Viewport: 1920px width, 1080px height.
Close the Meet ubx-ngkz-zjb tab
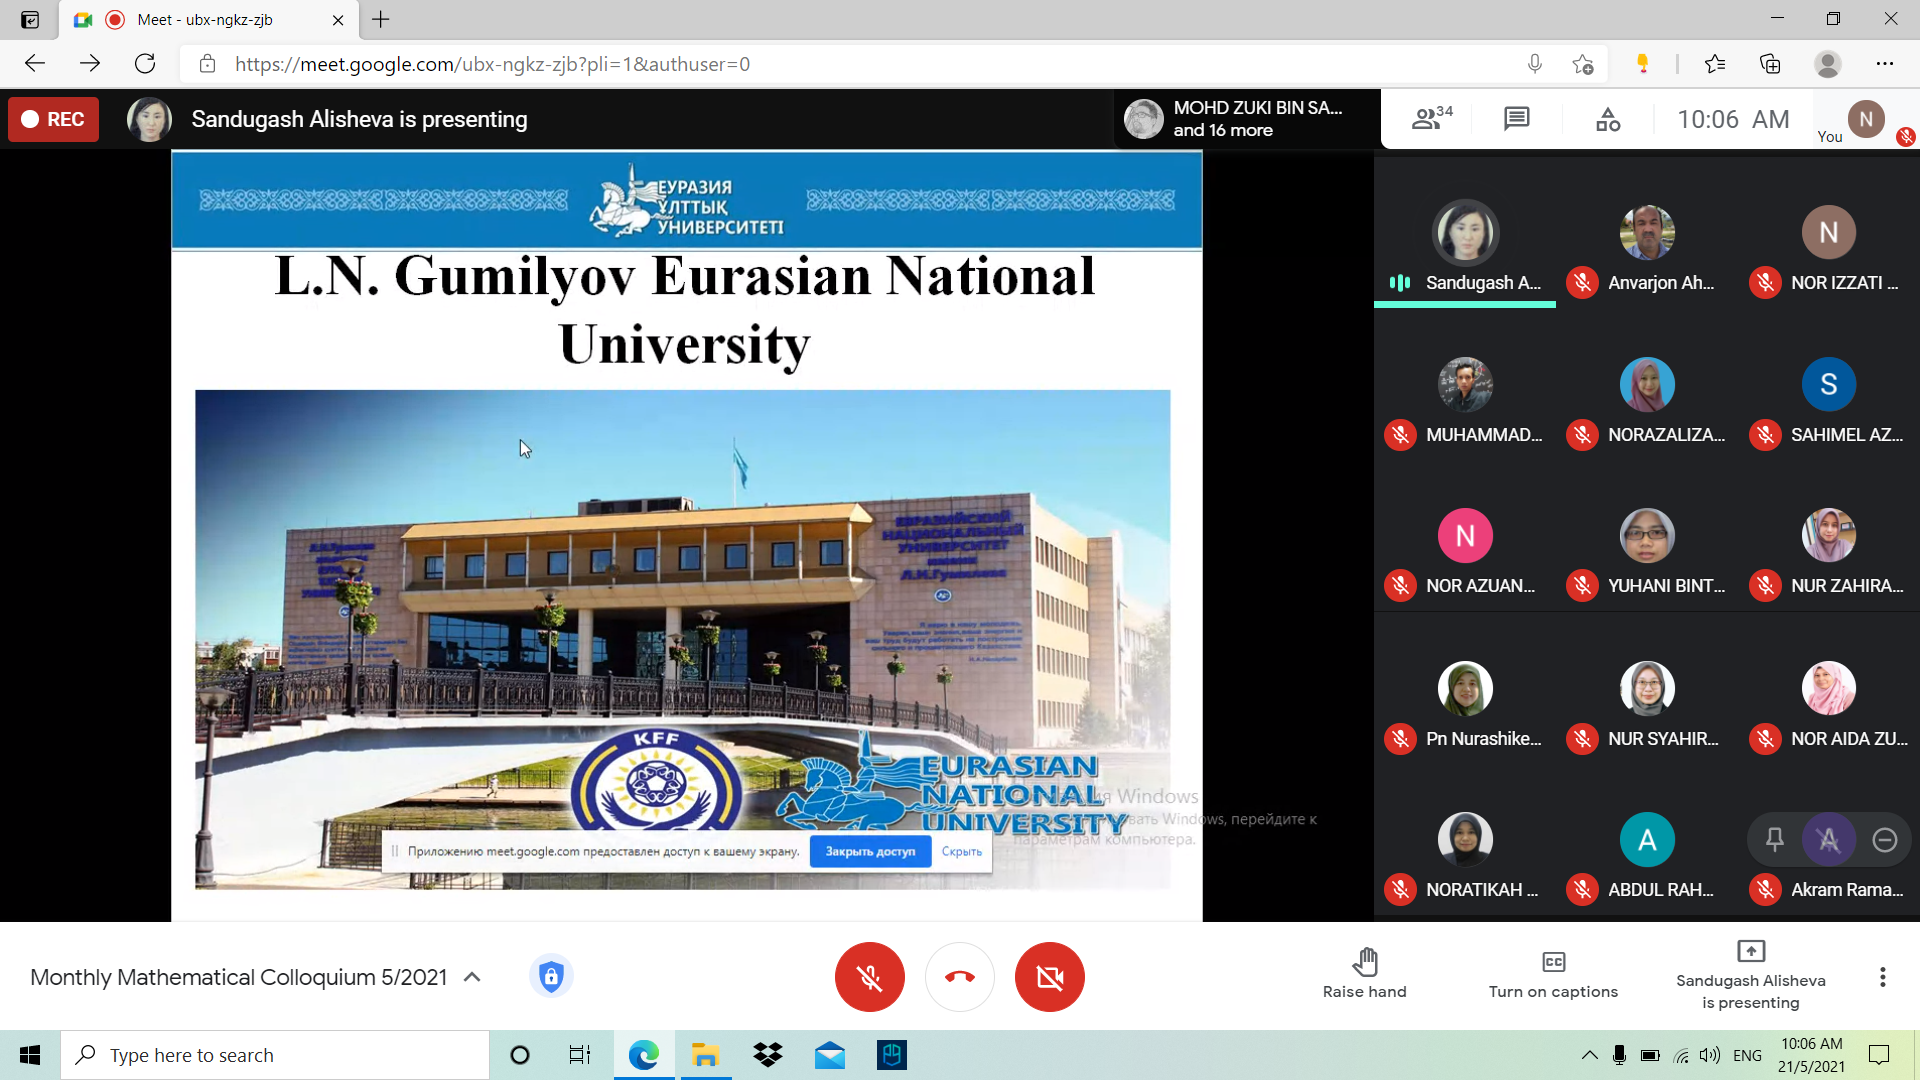tap(338, 19)
